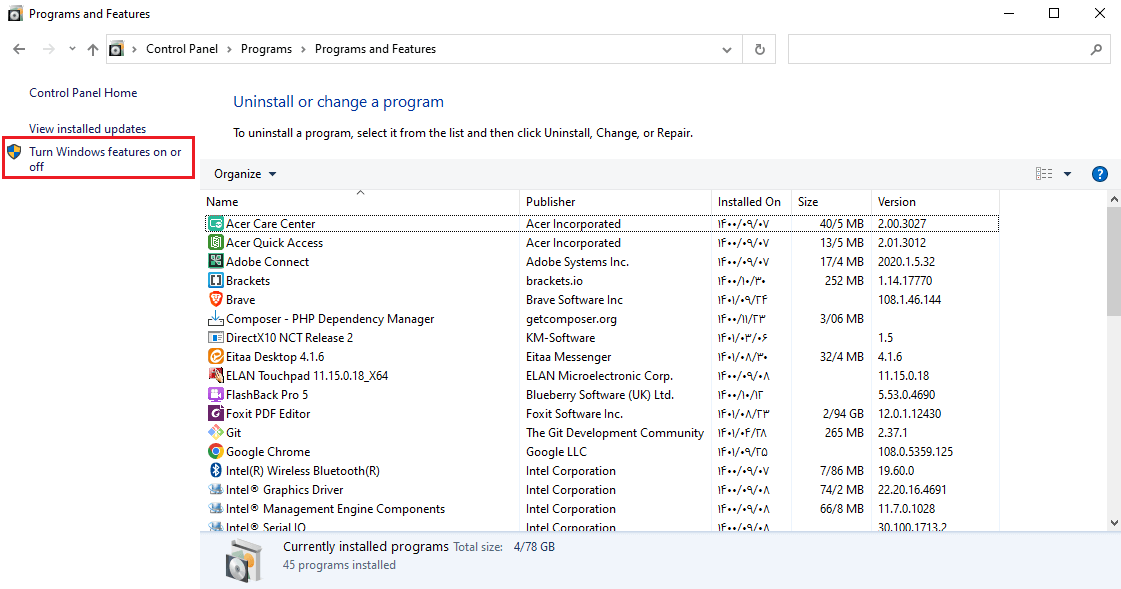Change the view layout button
The image size is (1121, 589).
pyautogui.click(x=1044, y=174)
